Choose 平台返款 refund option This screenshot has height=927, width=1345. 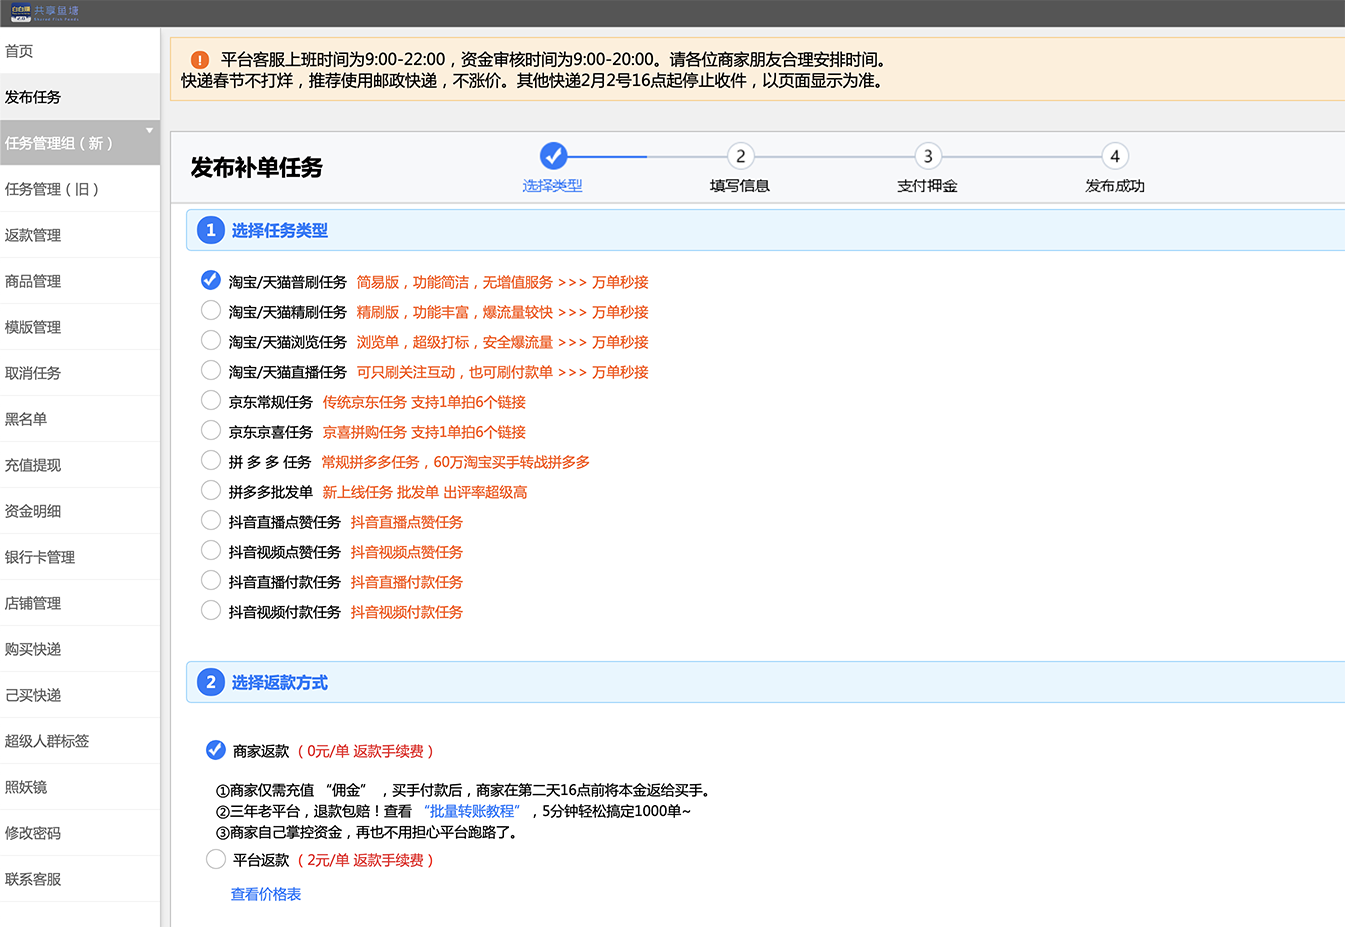(216, 859)
